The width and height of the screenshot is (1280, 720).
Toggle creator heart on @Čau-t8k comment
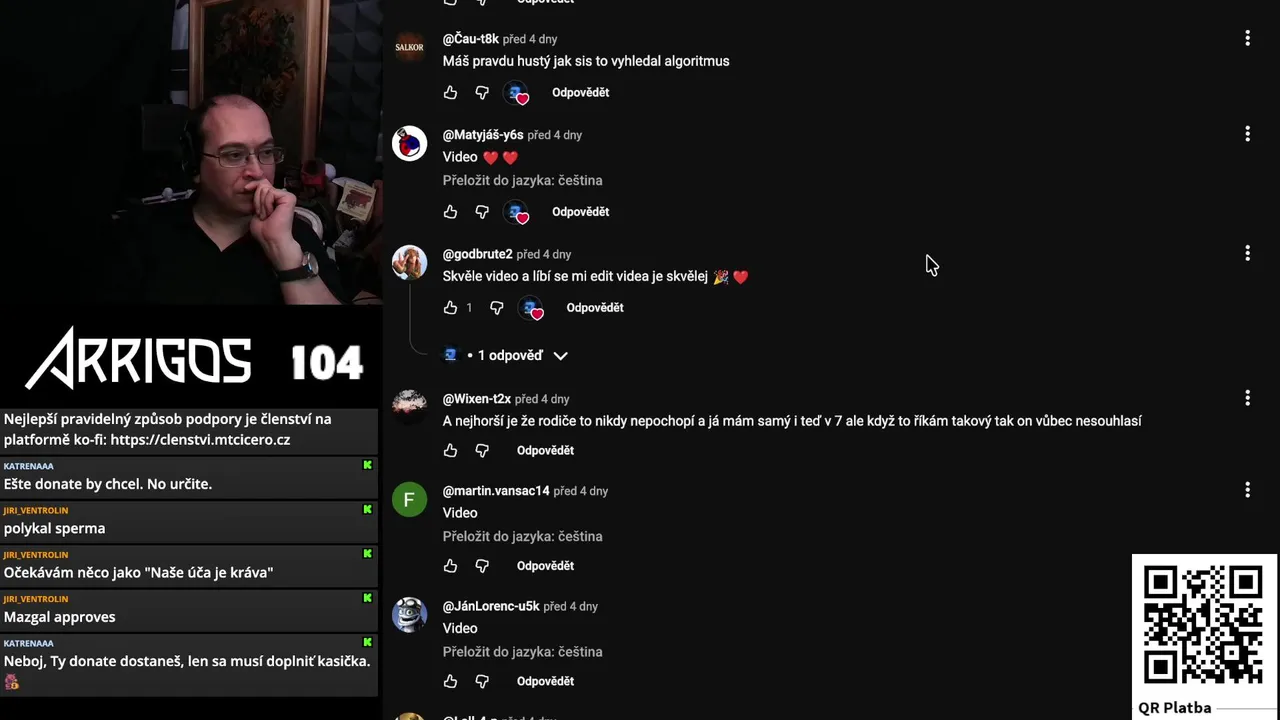click(x=516, y=93)
